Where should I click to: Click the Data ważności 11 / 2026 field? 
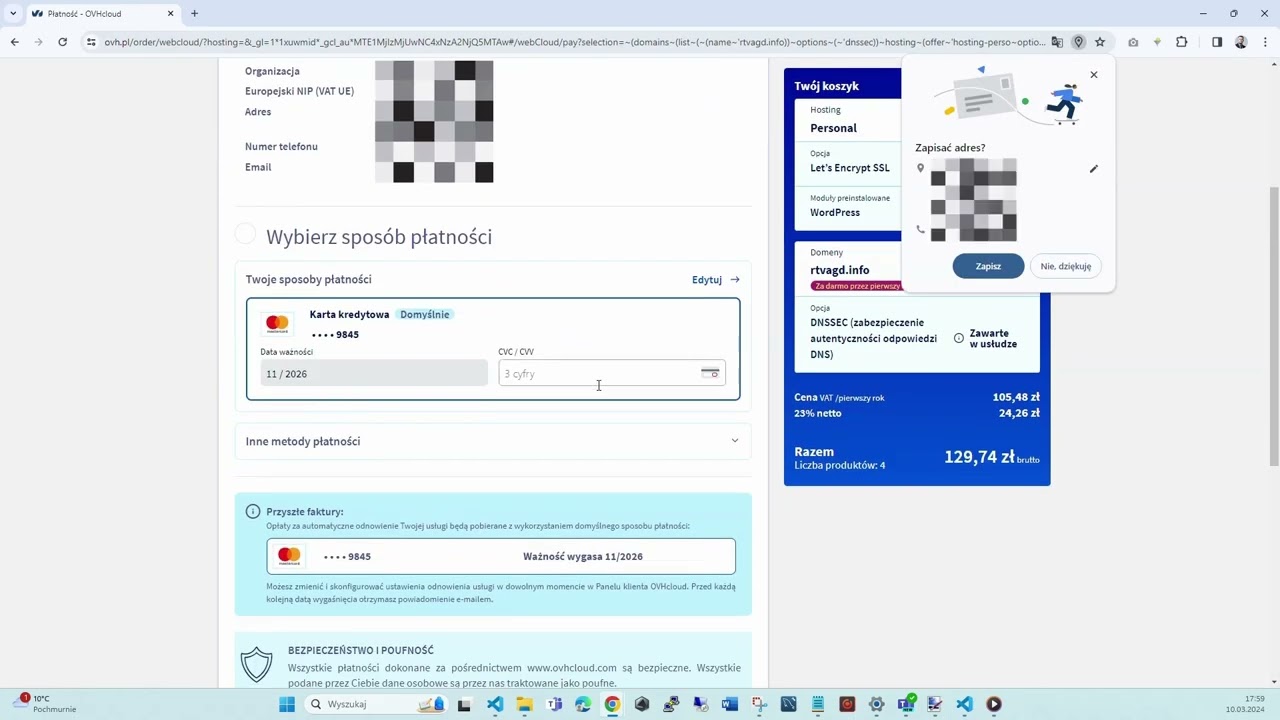click(374, 373)
